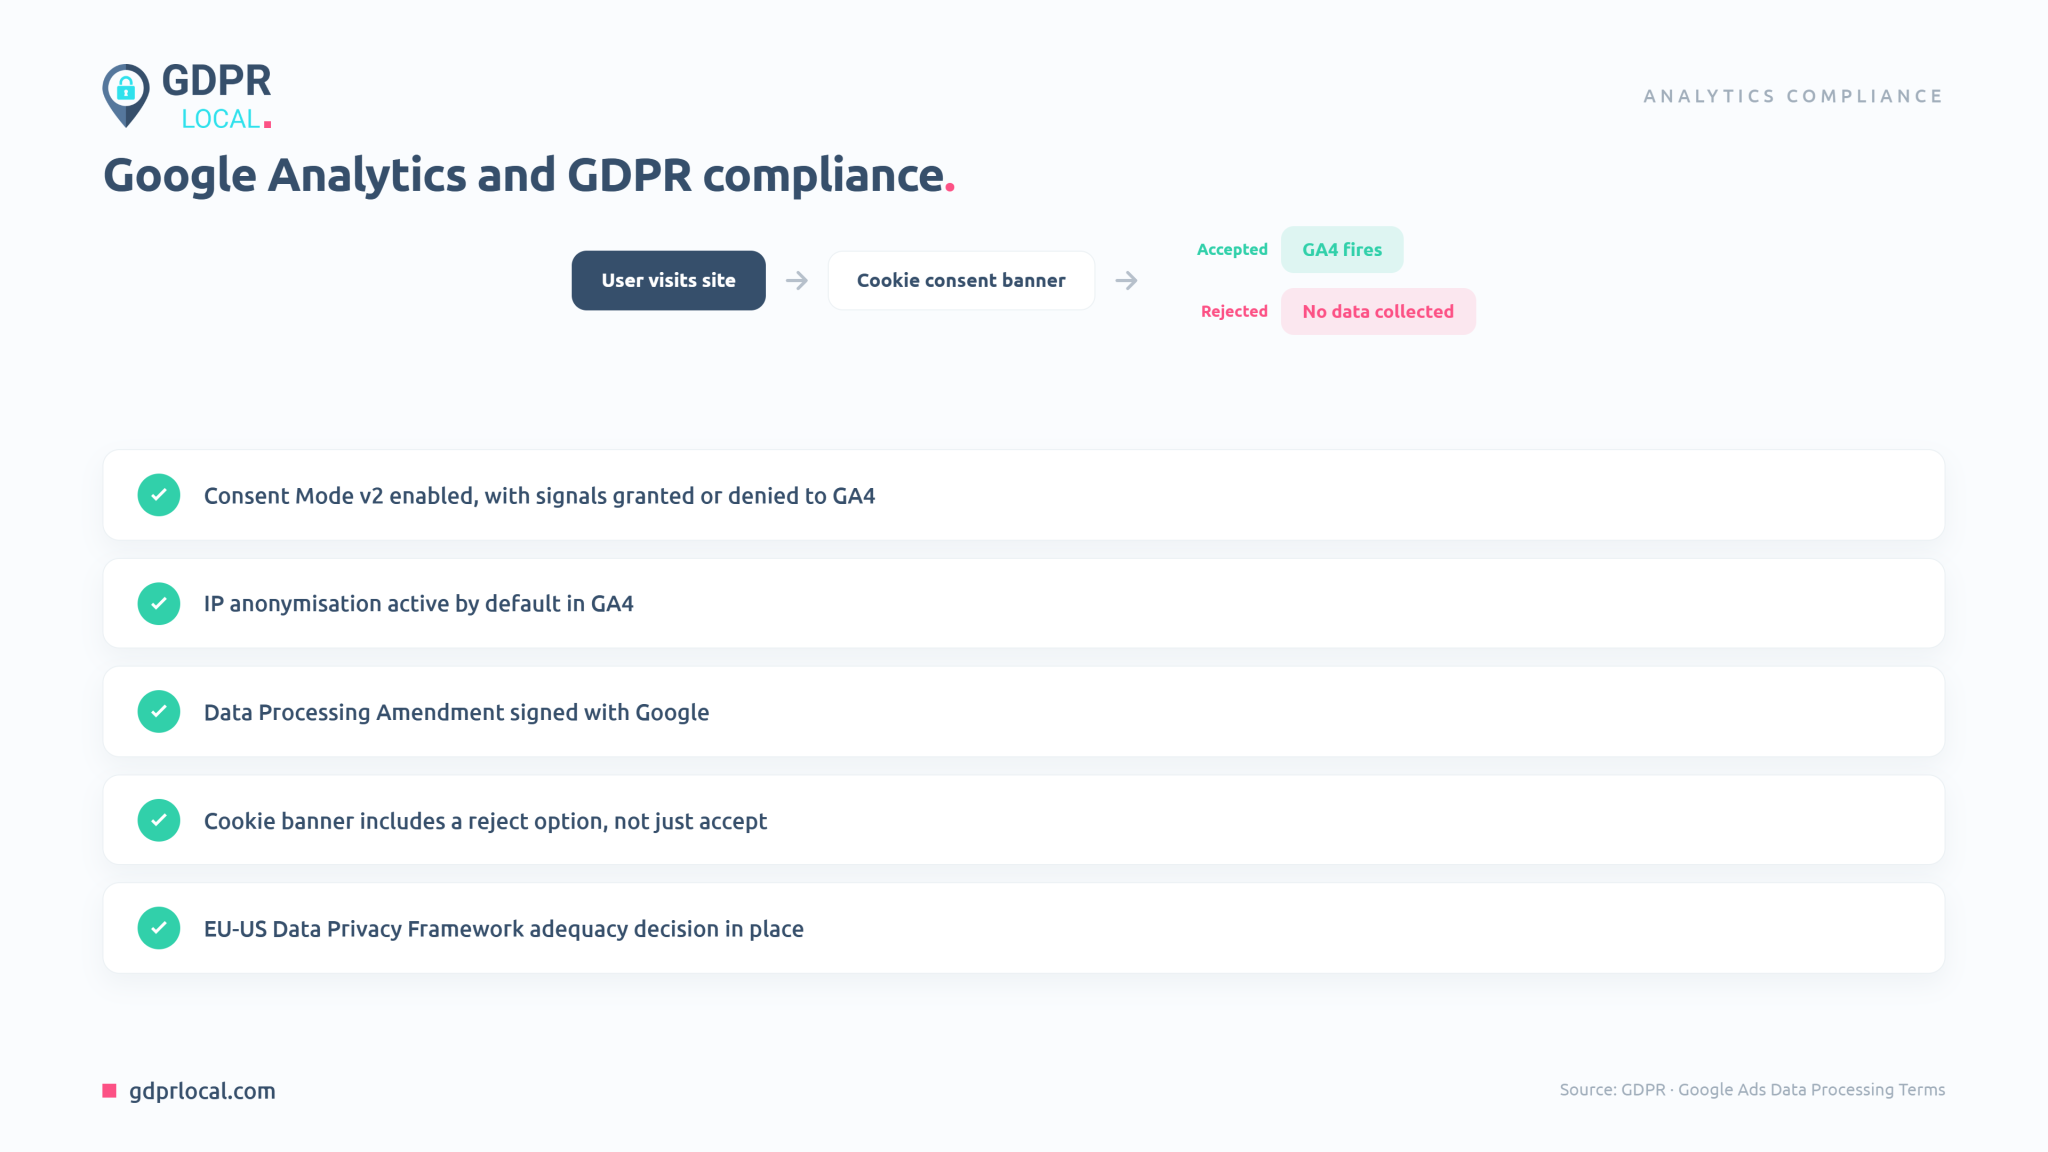Click the GA4 fires green pill
Image resolution: width=2048 pixels, height=1152 pixels.
click(x=1342, y=249)
